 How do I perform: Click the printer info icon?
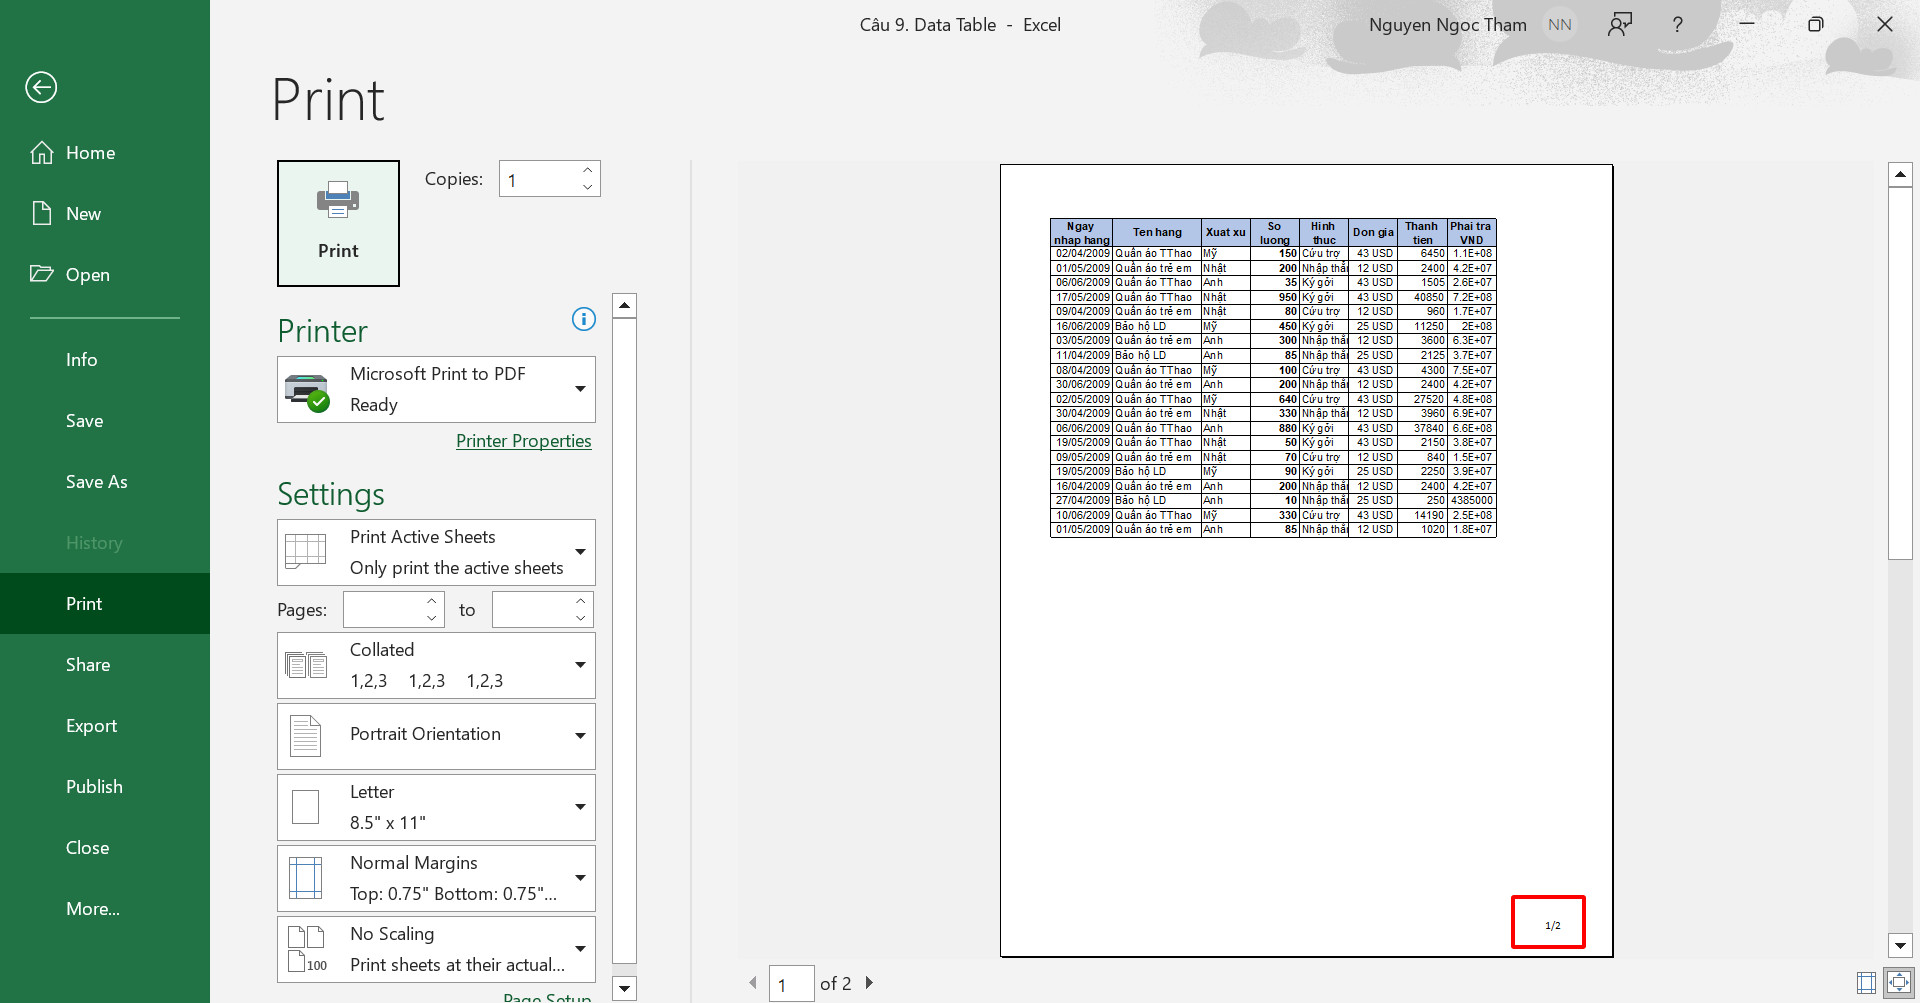pyautogui.click(x=583, y=319)
